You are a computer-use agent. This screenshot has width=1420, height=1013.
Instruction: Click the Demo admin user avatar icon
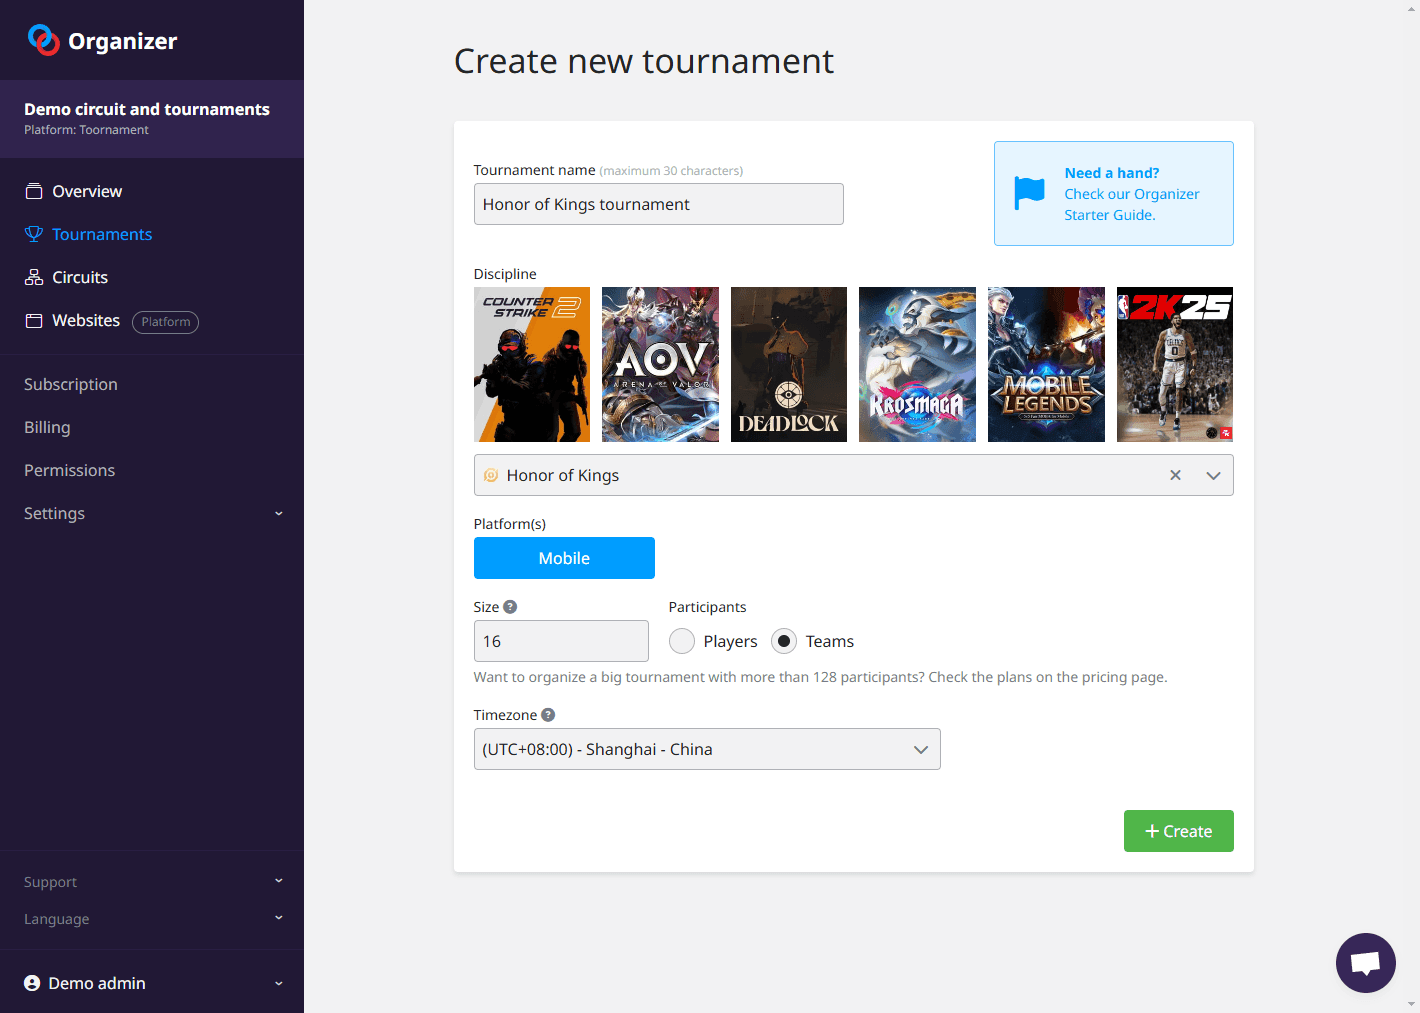pyautogui.click(x=32, y=983)
